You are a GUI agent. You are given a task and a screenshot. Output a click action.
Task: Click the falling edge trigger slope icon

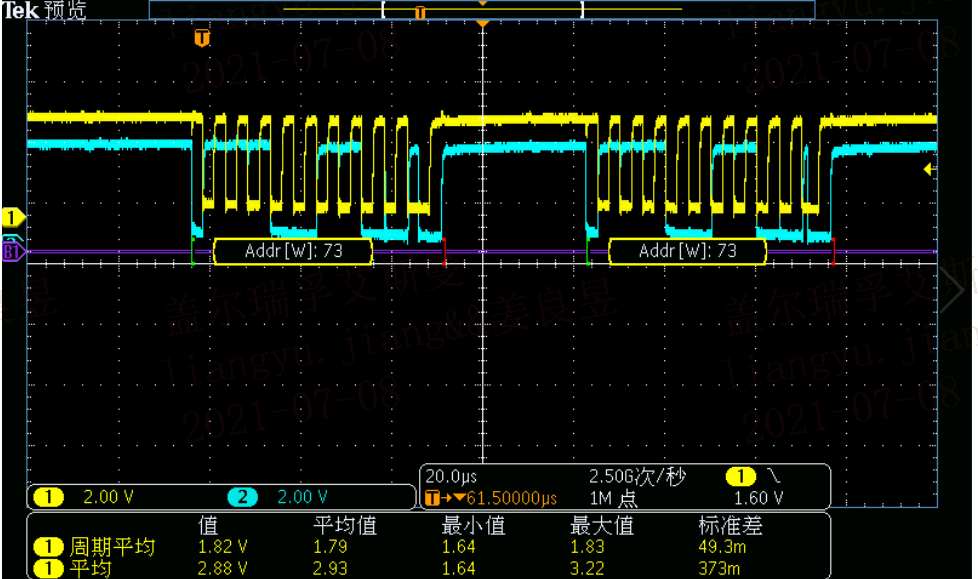(774, 477)
